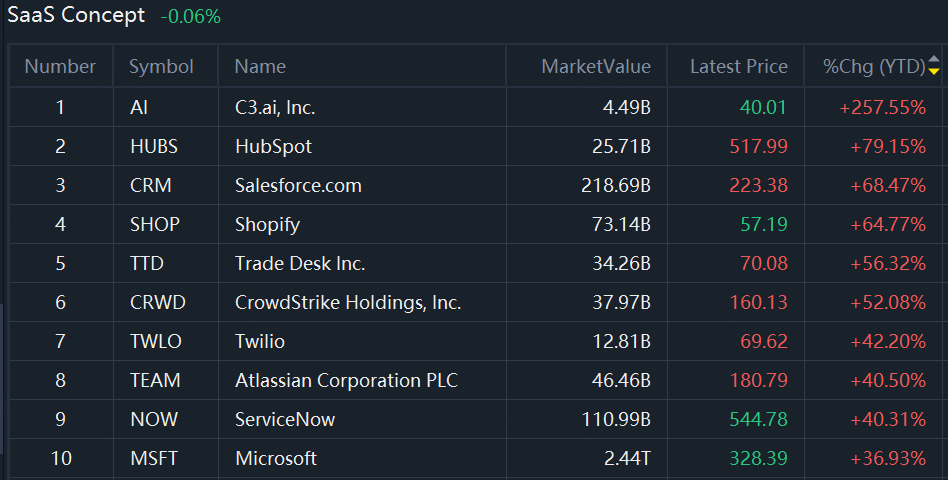The height and width of the screenshot is (480, 948).
Task: Click the %Chg (YTD) column header
Action: [873, 67]
